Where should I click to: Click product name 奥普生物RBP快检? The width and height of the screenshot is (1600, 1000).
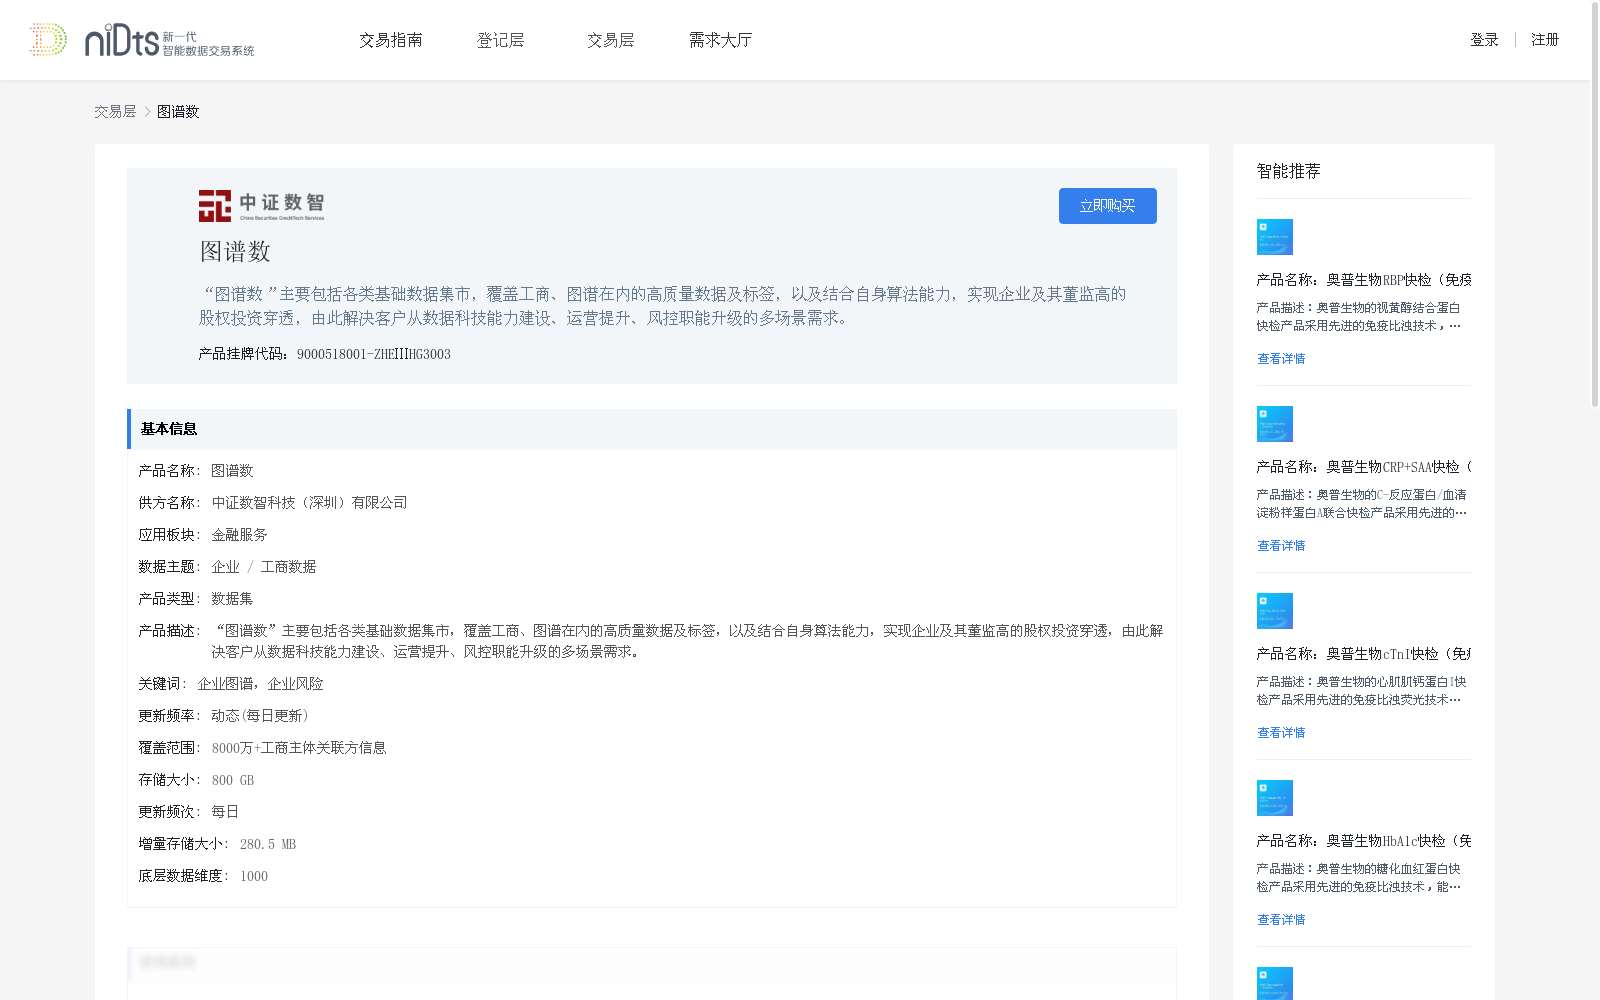(1364, 280)
